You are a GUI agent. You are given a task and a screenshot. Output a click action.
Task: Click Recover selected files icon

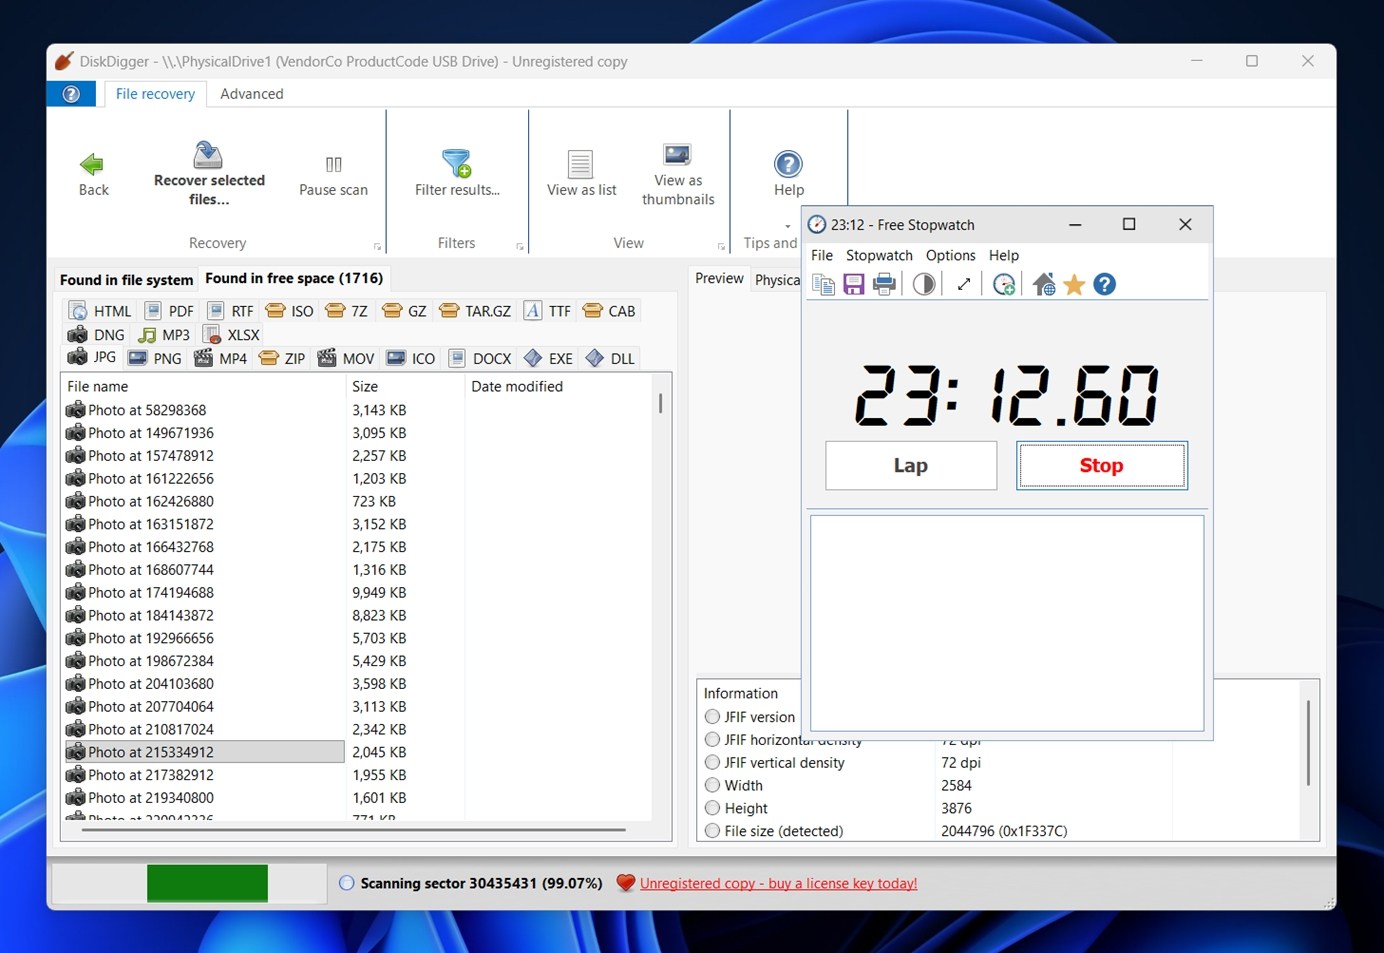pos(208,155)
